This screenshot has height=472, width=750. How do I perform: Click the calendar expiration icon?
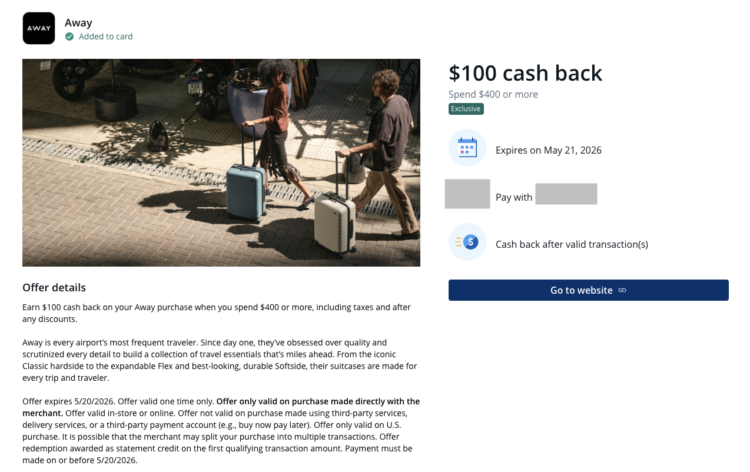click(x=467, y=149)
